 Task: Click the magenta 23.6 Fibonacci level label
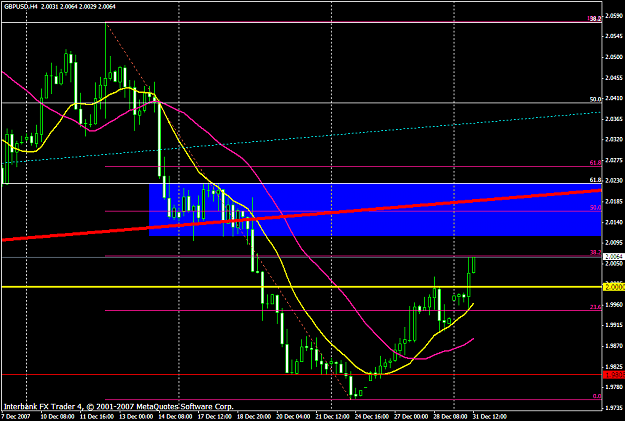click(596, 307)
